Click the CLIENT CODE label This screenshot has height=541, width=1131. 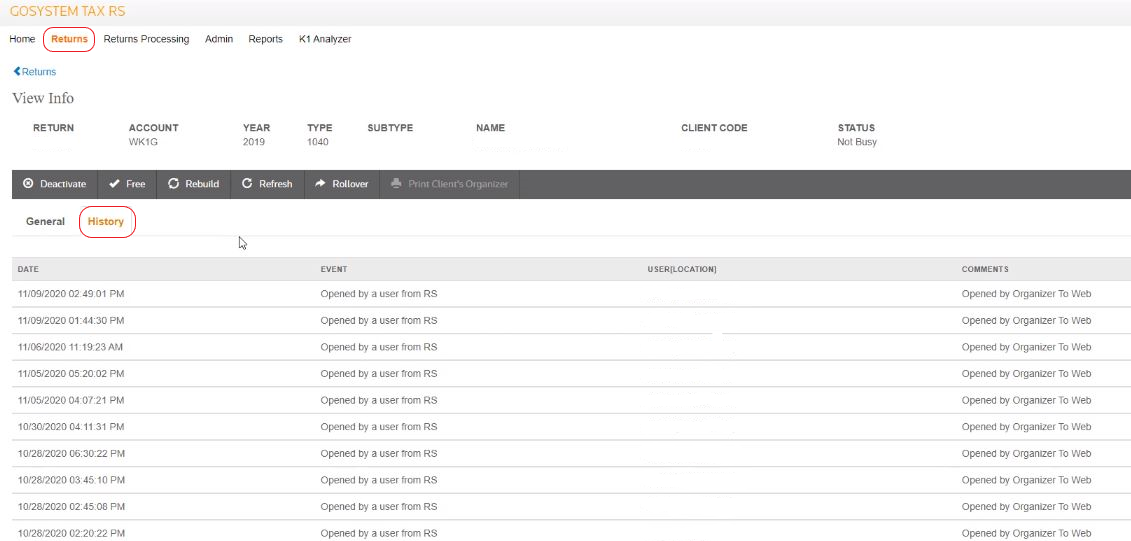[714, 128]
